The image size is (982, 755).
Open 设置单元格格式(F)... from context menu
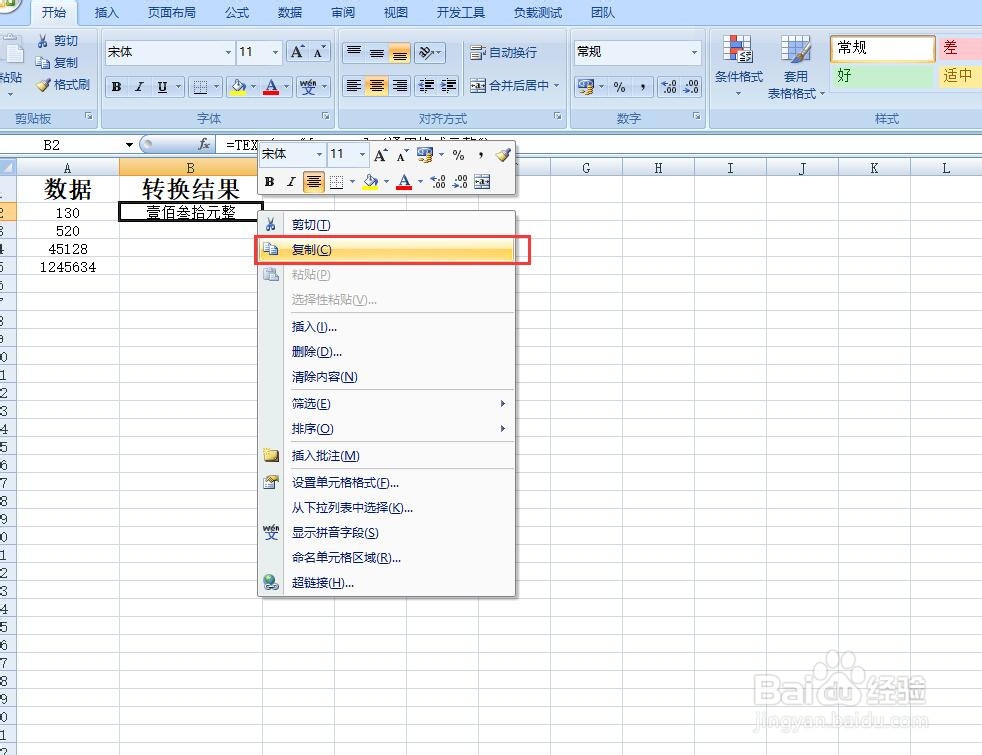click(x=386, y=483)
